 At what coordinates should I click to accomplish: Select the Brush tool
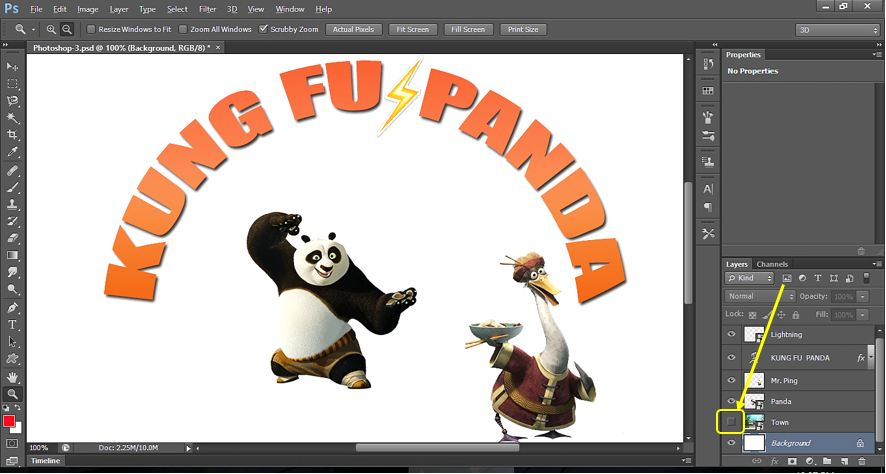[x=12, y=188]
